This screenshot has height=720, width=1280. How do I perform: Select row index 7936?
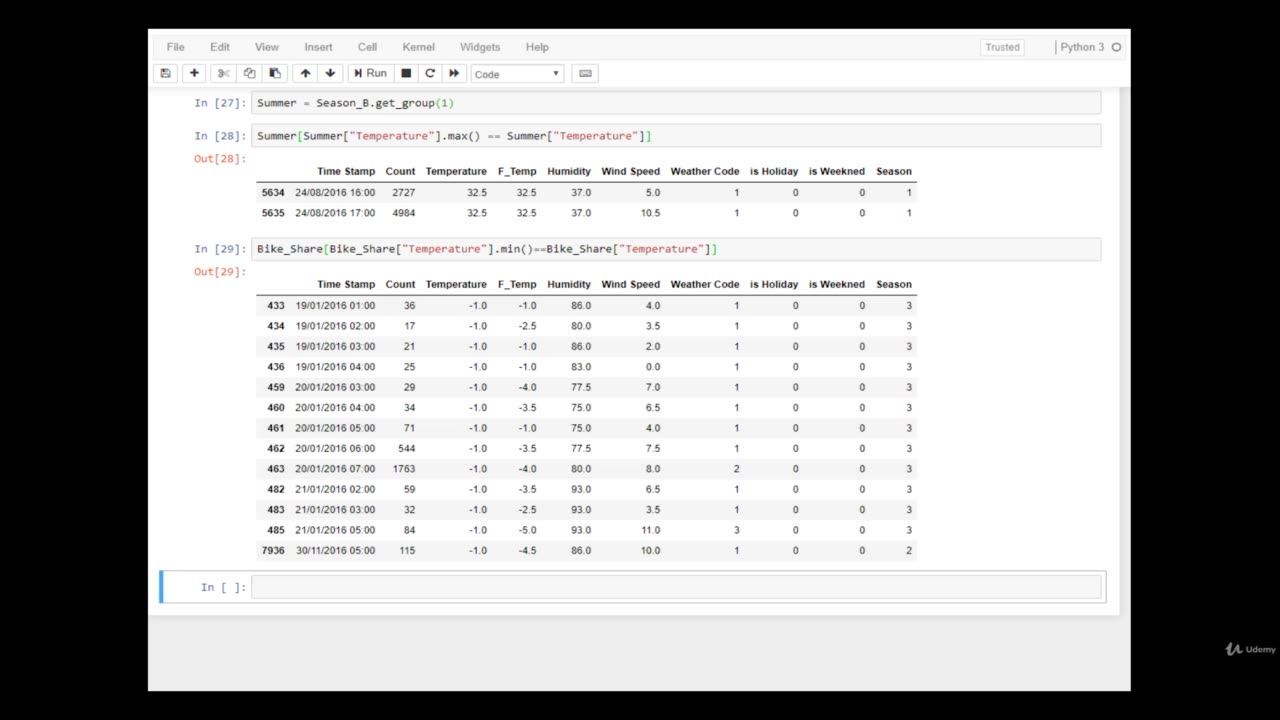click(273, 550)
